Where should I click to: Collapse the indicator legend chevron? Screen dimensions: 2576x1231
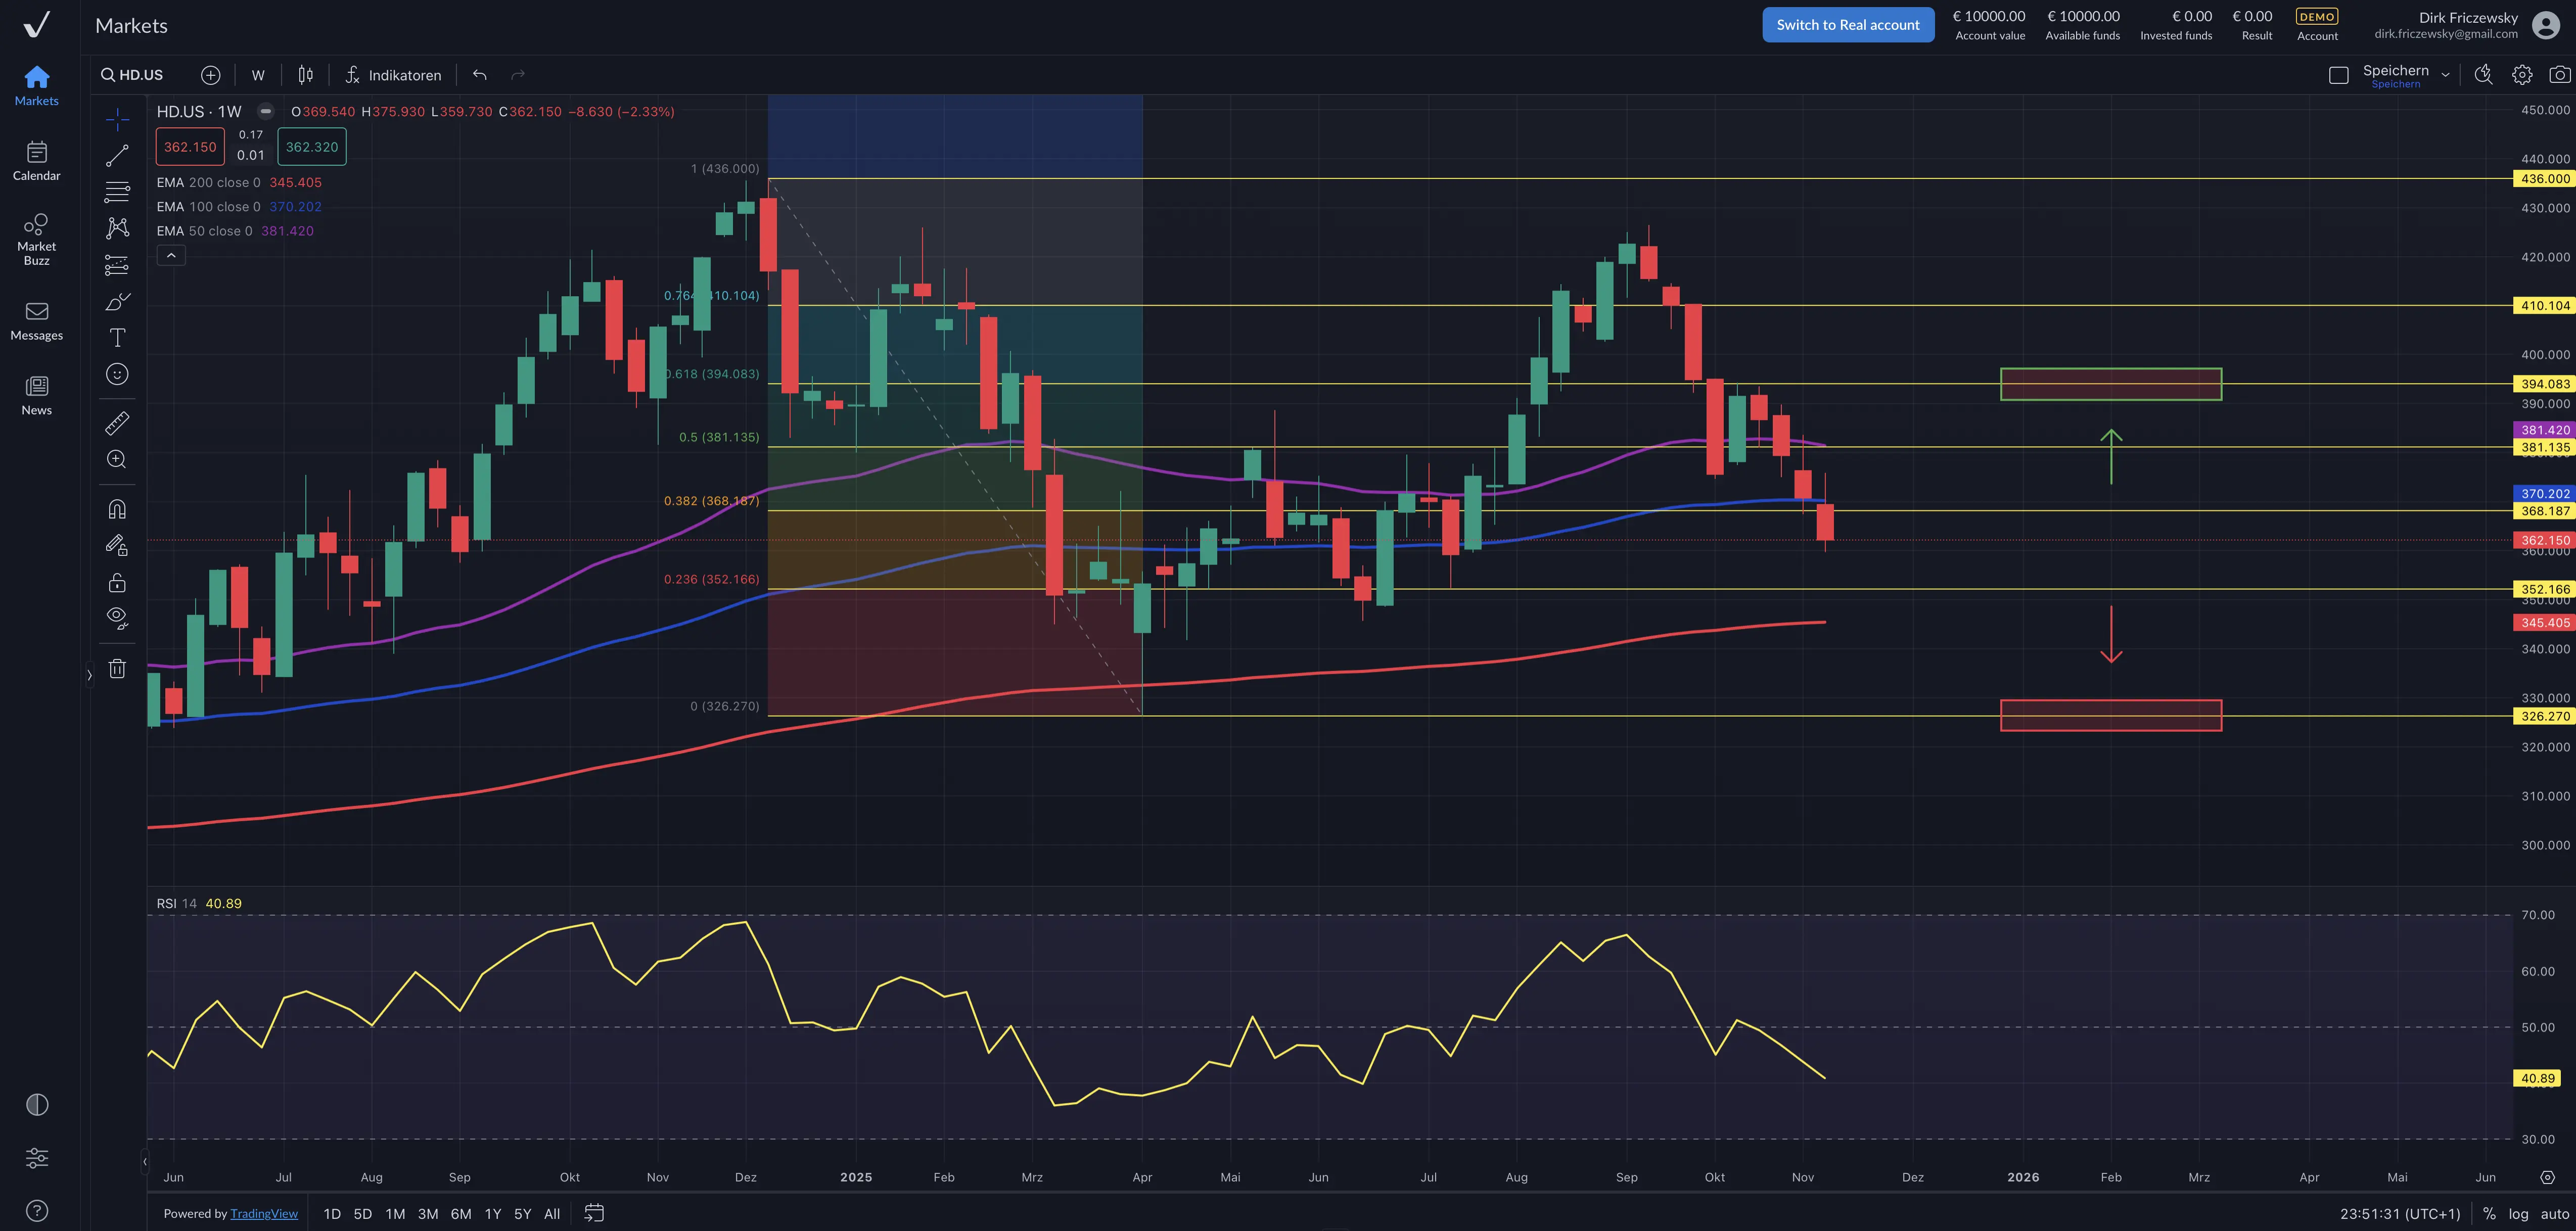click(171, 256)
